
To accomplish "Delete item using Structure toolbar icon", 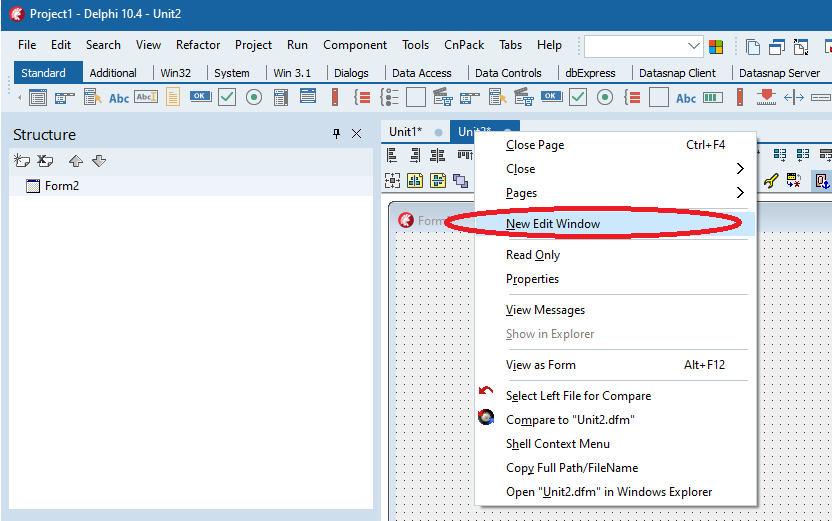I will (x=45, y=161).
